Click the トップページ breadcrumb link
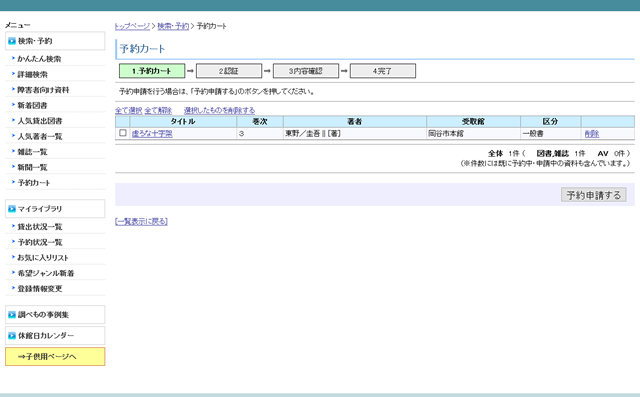640x397 pixels. pos(132,26)
